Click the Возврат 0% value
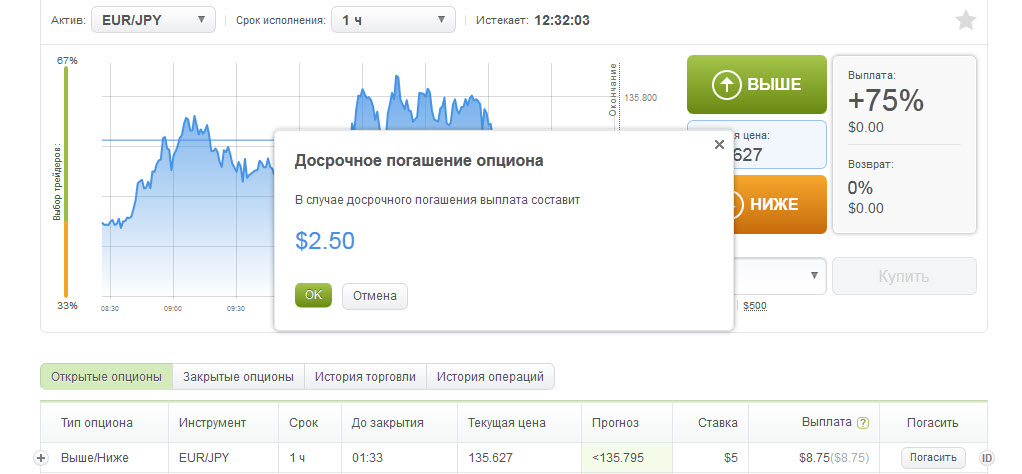This screenshot has width=1022, height=474. (860, 188)
